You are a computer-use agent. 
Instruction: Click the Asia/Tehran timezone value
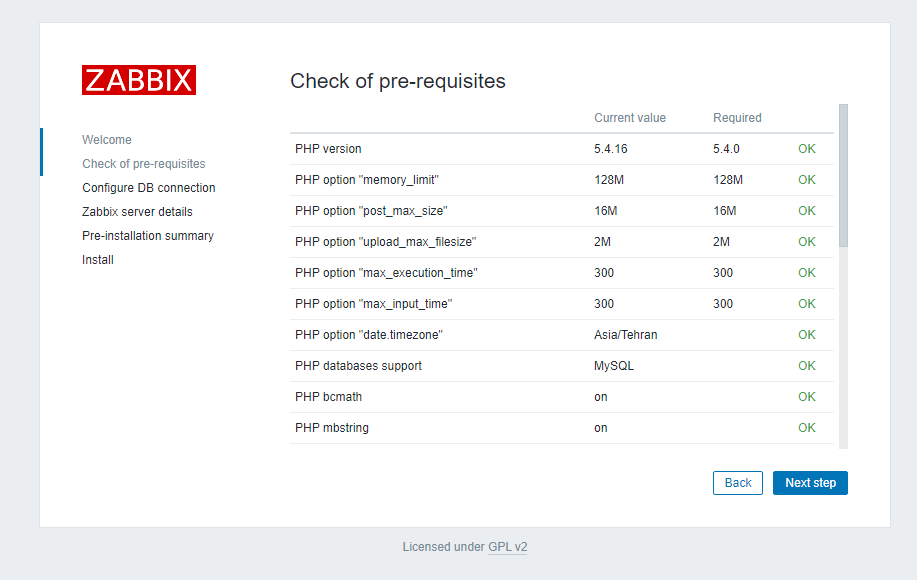coord(626,335)
